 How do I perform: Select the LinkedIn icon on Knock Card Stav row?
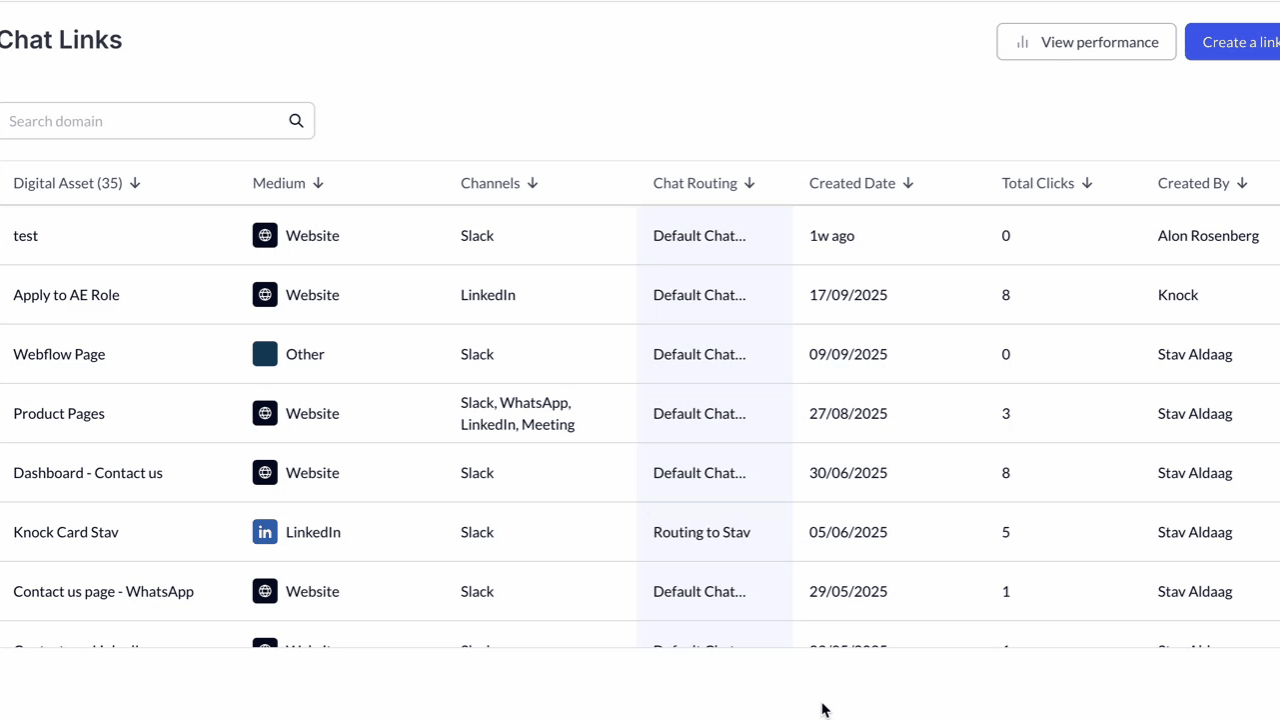coord(264,532)
